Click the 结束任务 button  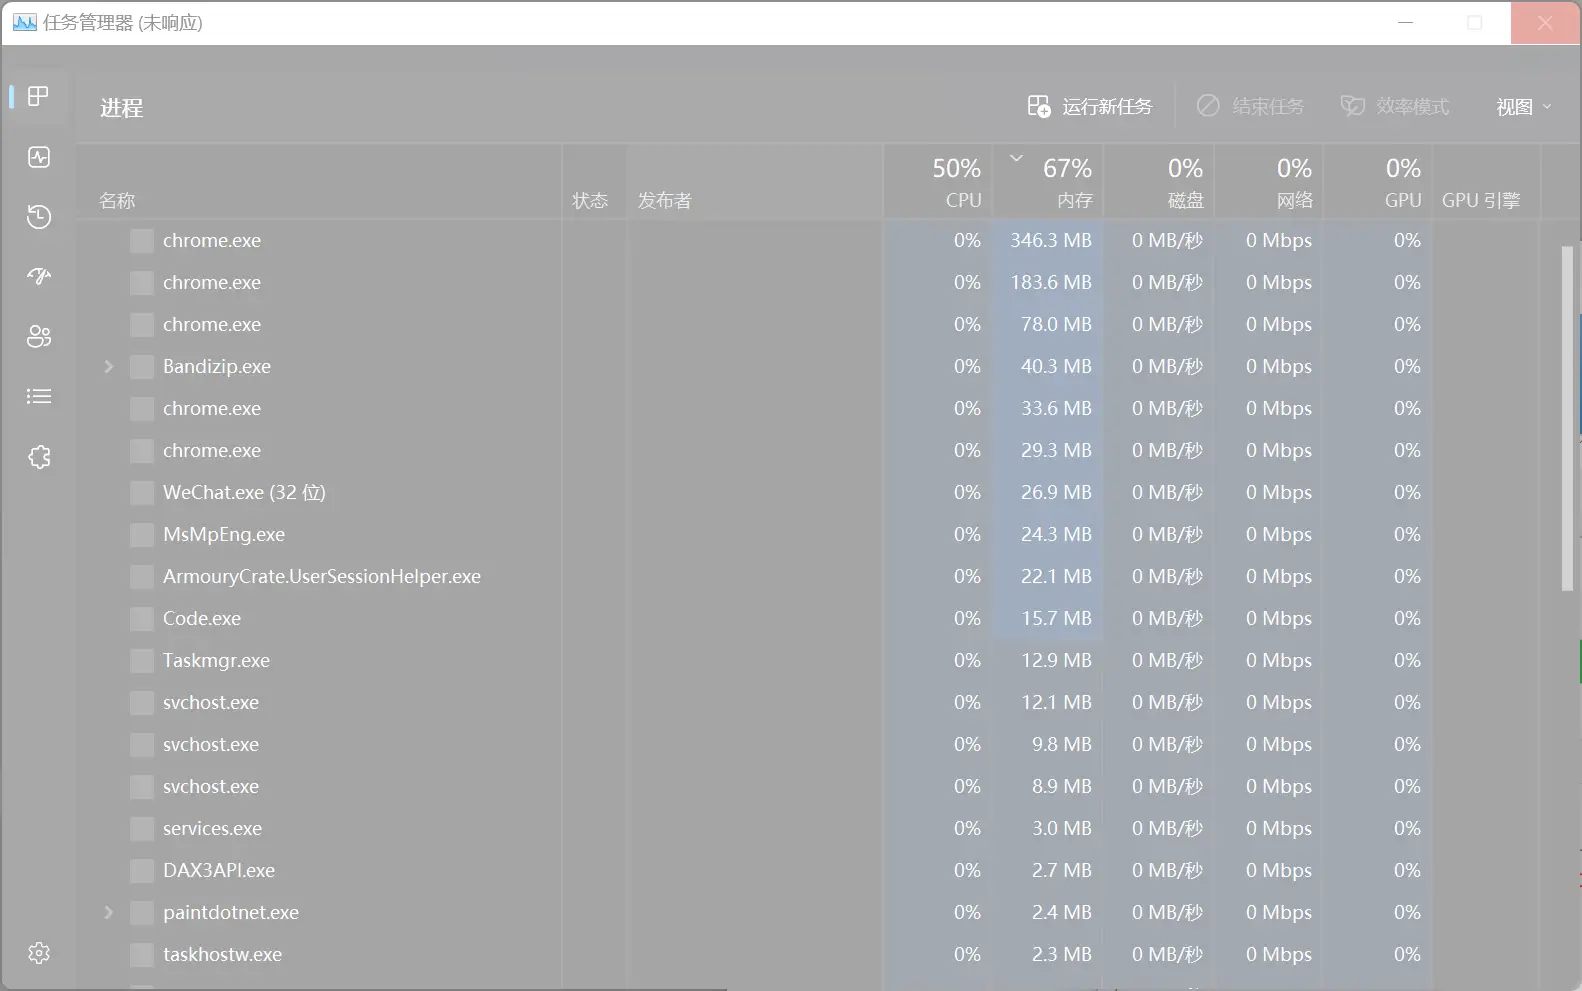pyautogui.click(x=1250, y=106)
